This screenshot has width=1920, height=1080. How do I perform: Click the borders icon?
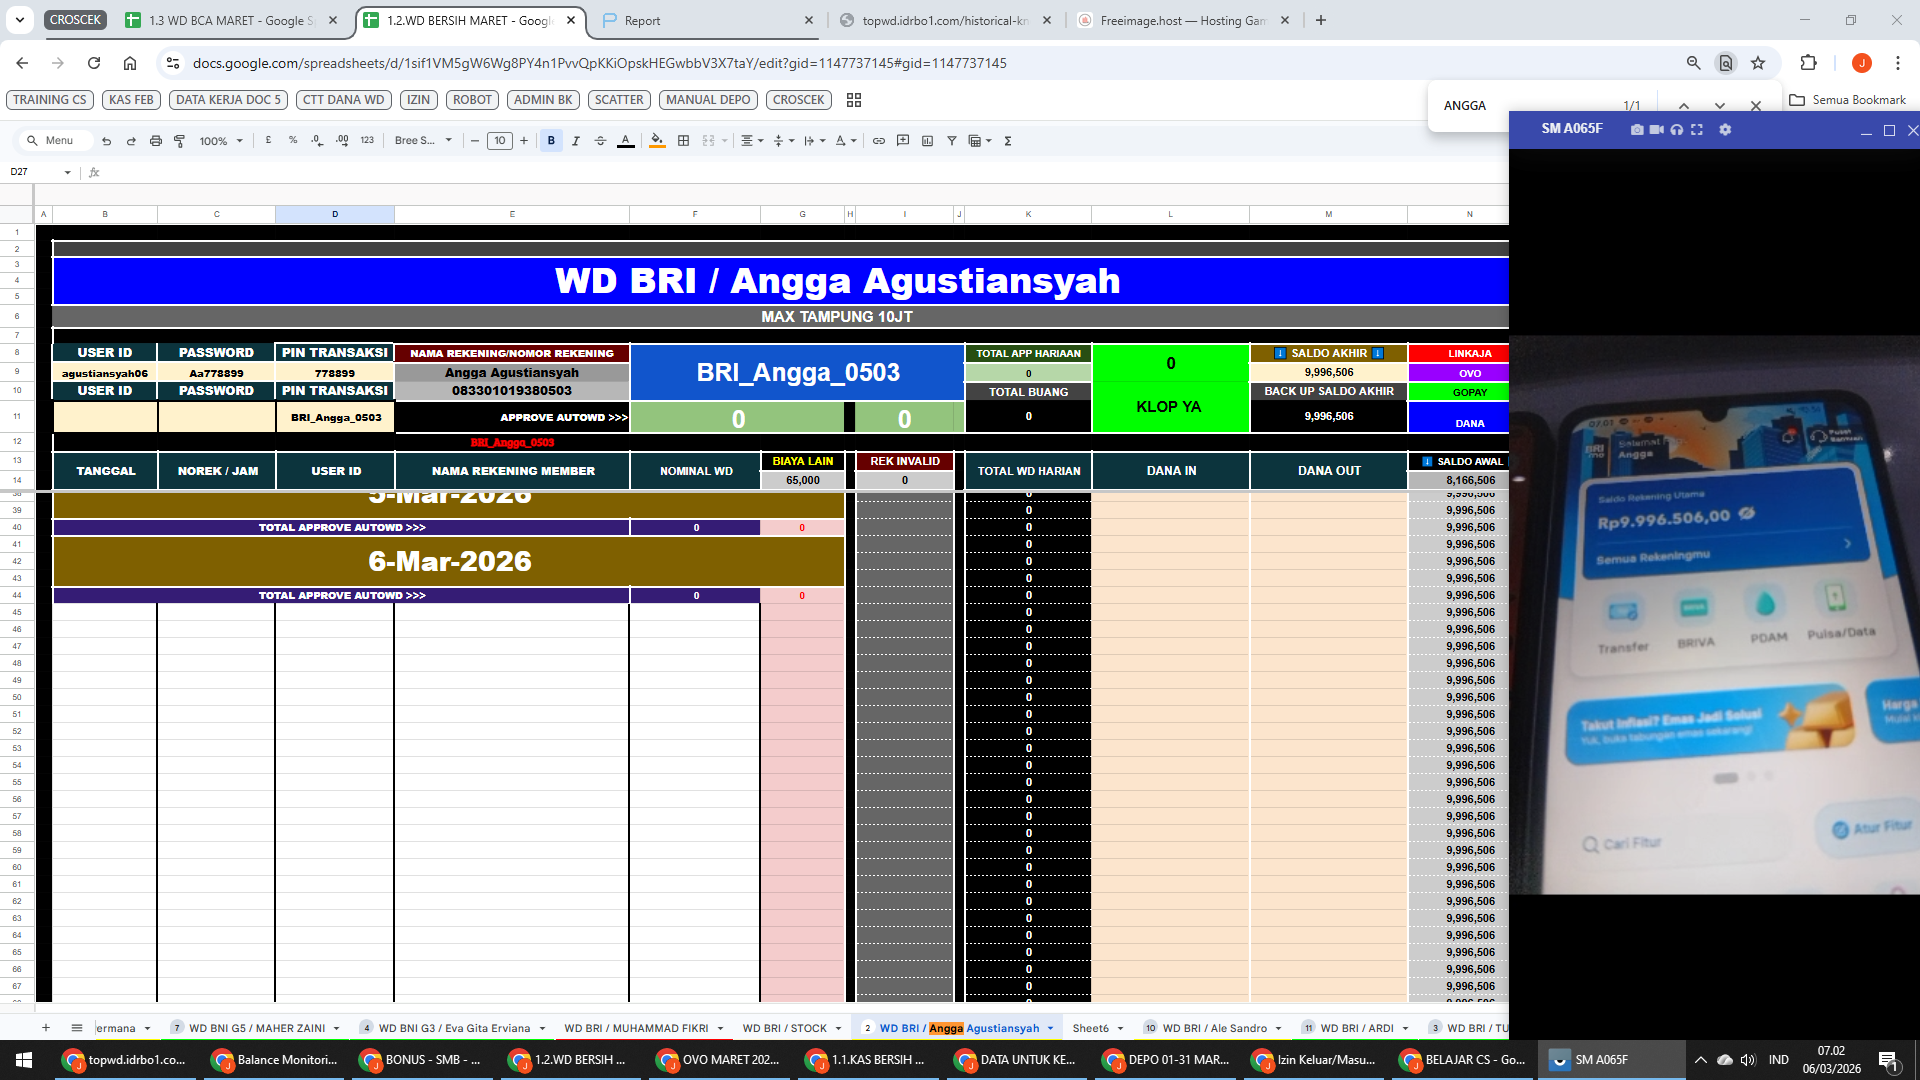(683, 141)
